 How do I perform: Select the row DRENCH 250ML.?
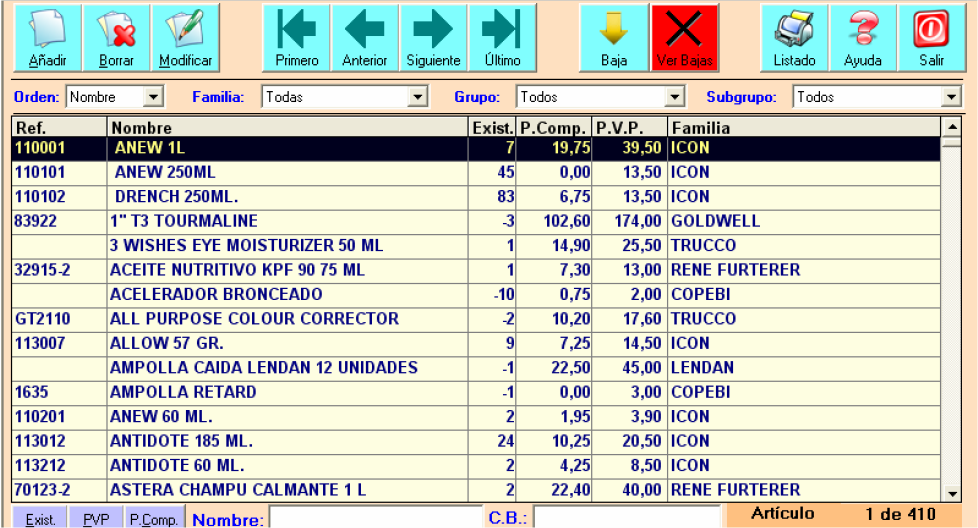(x=476, y=197)
